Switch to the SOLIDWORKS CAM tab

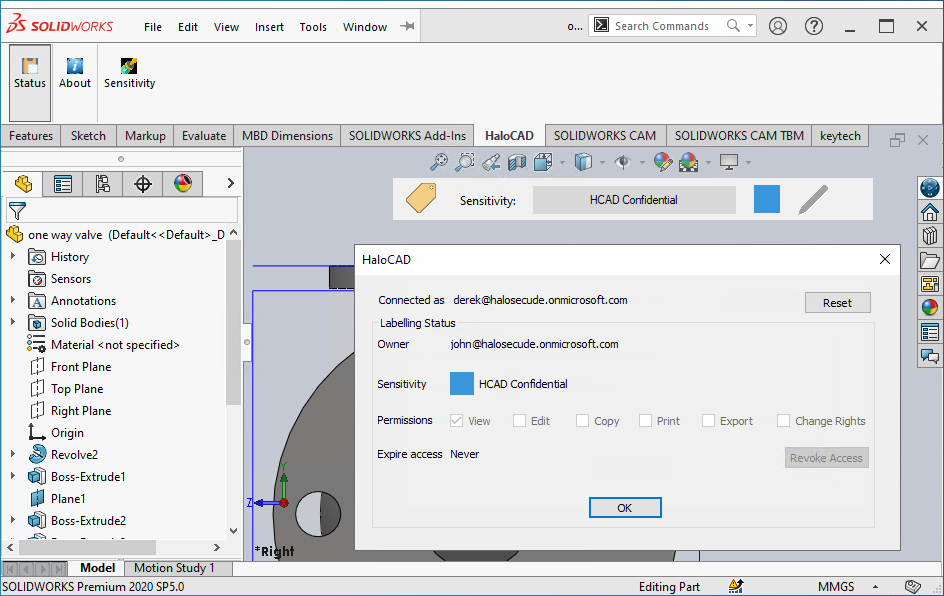pos(605,135)
